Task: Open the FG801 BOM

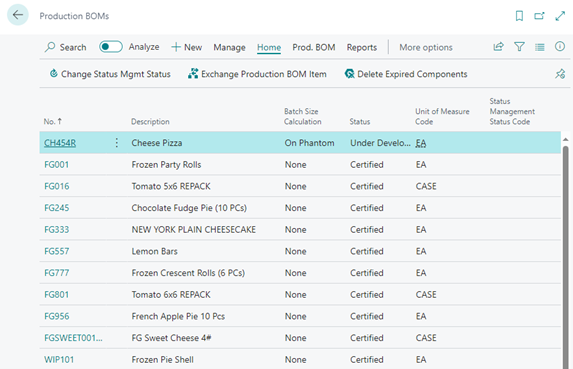Action: [56, 294]
